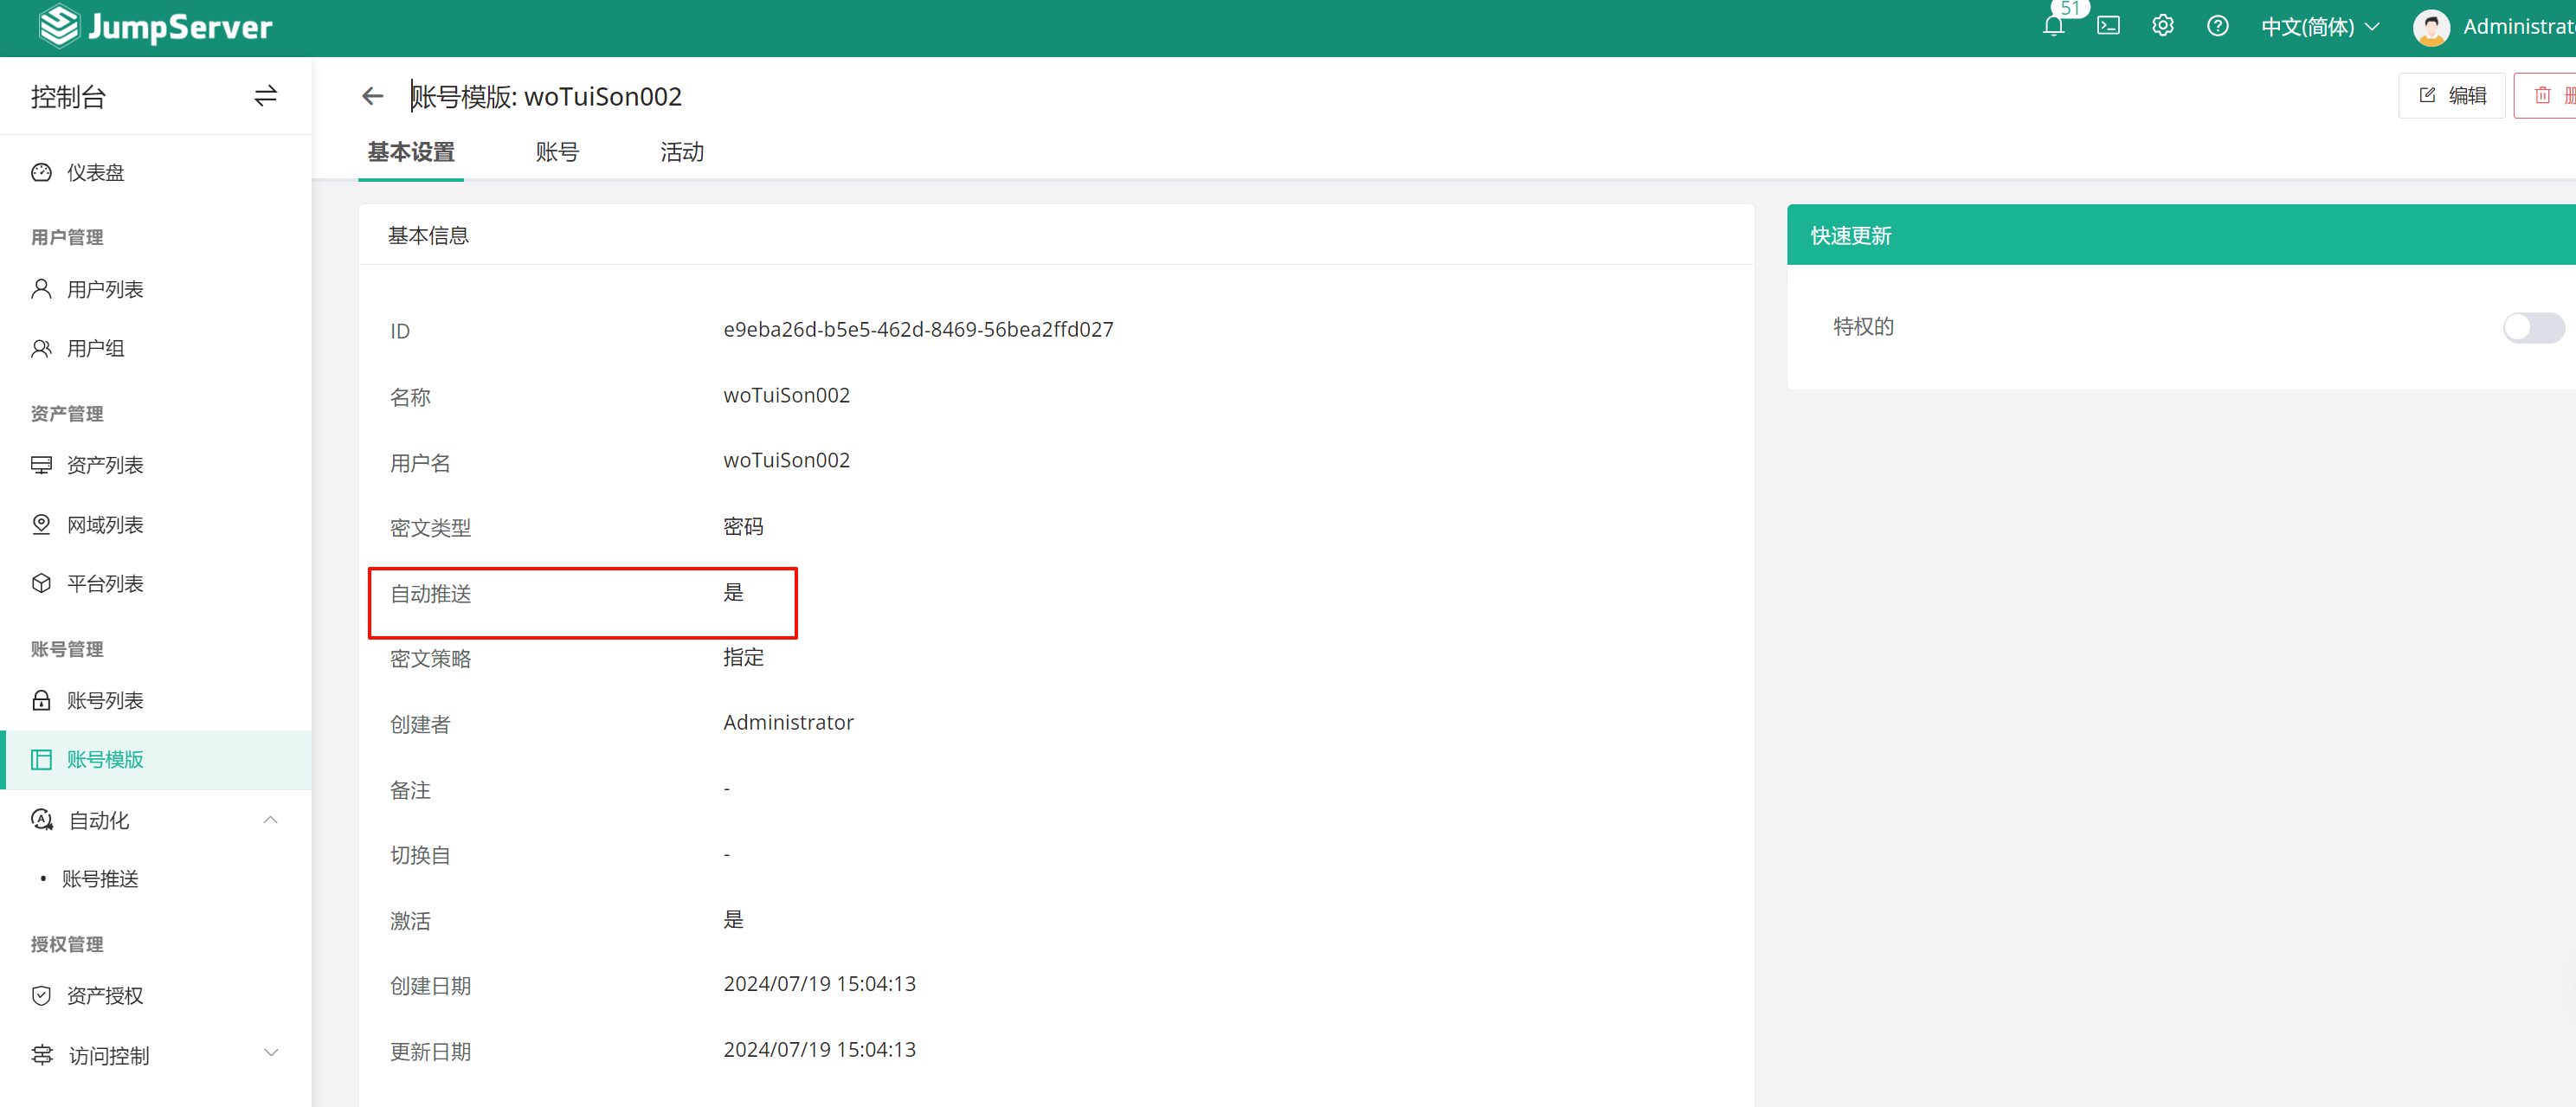Open system settings gear icon
The image size is (2576, 1107).
[2162, 27]
